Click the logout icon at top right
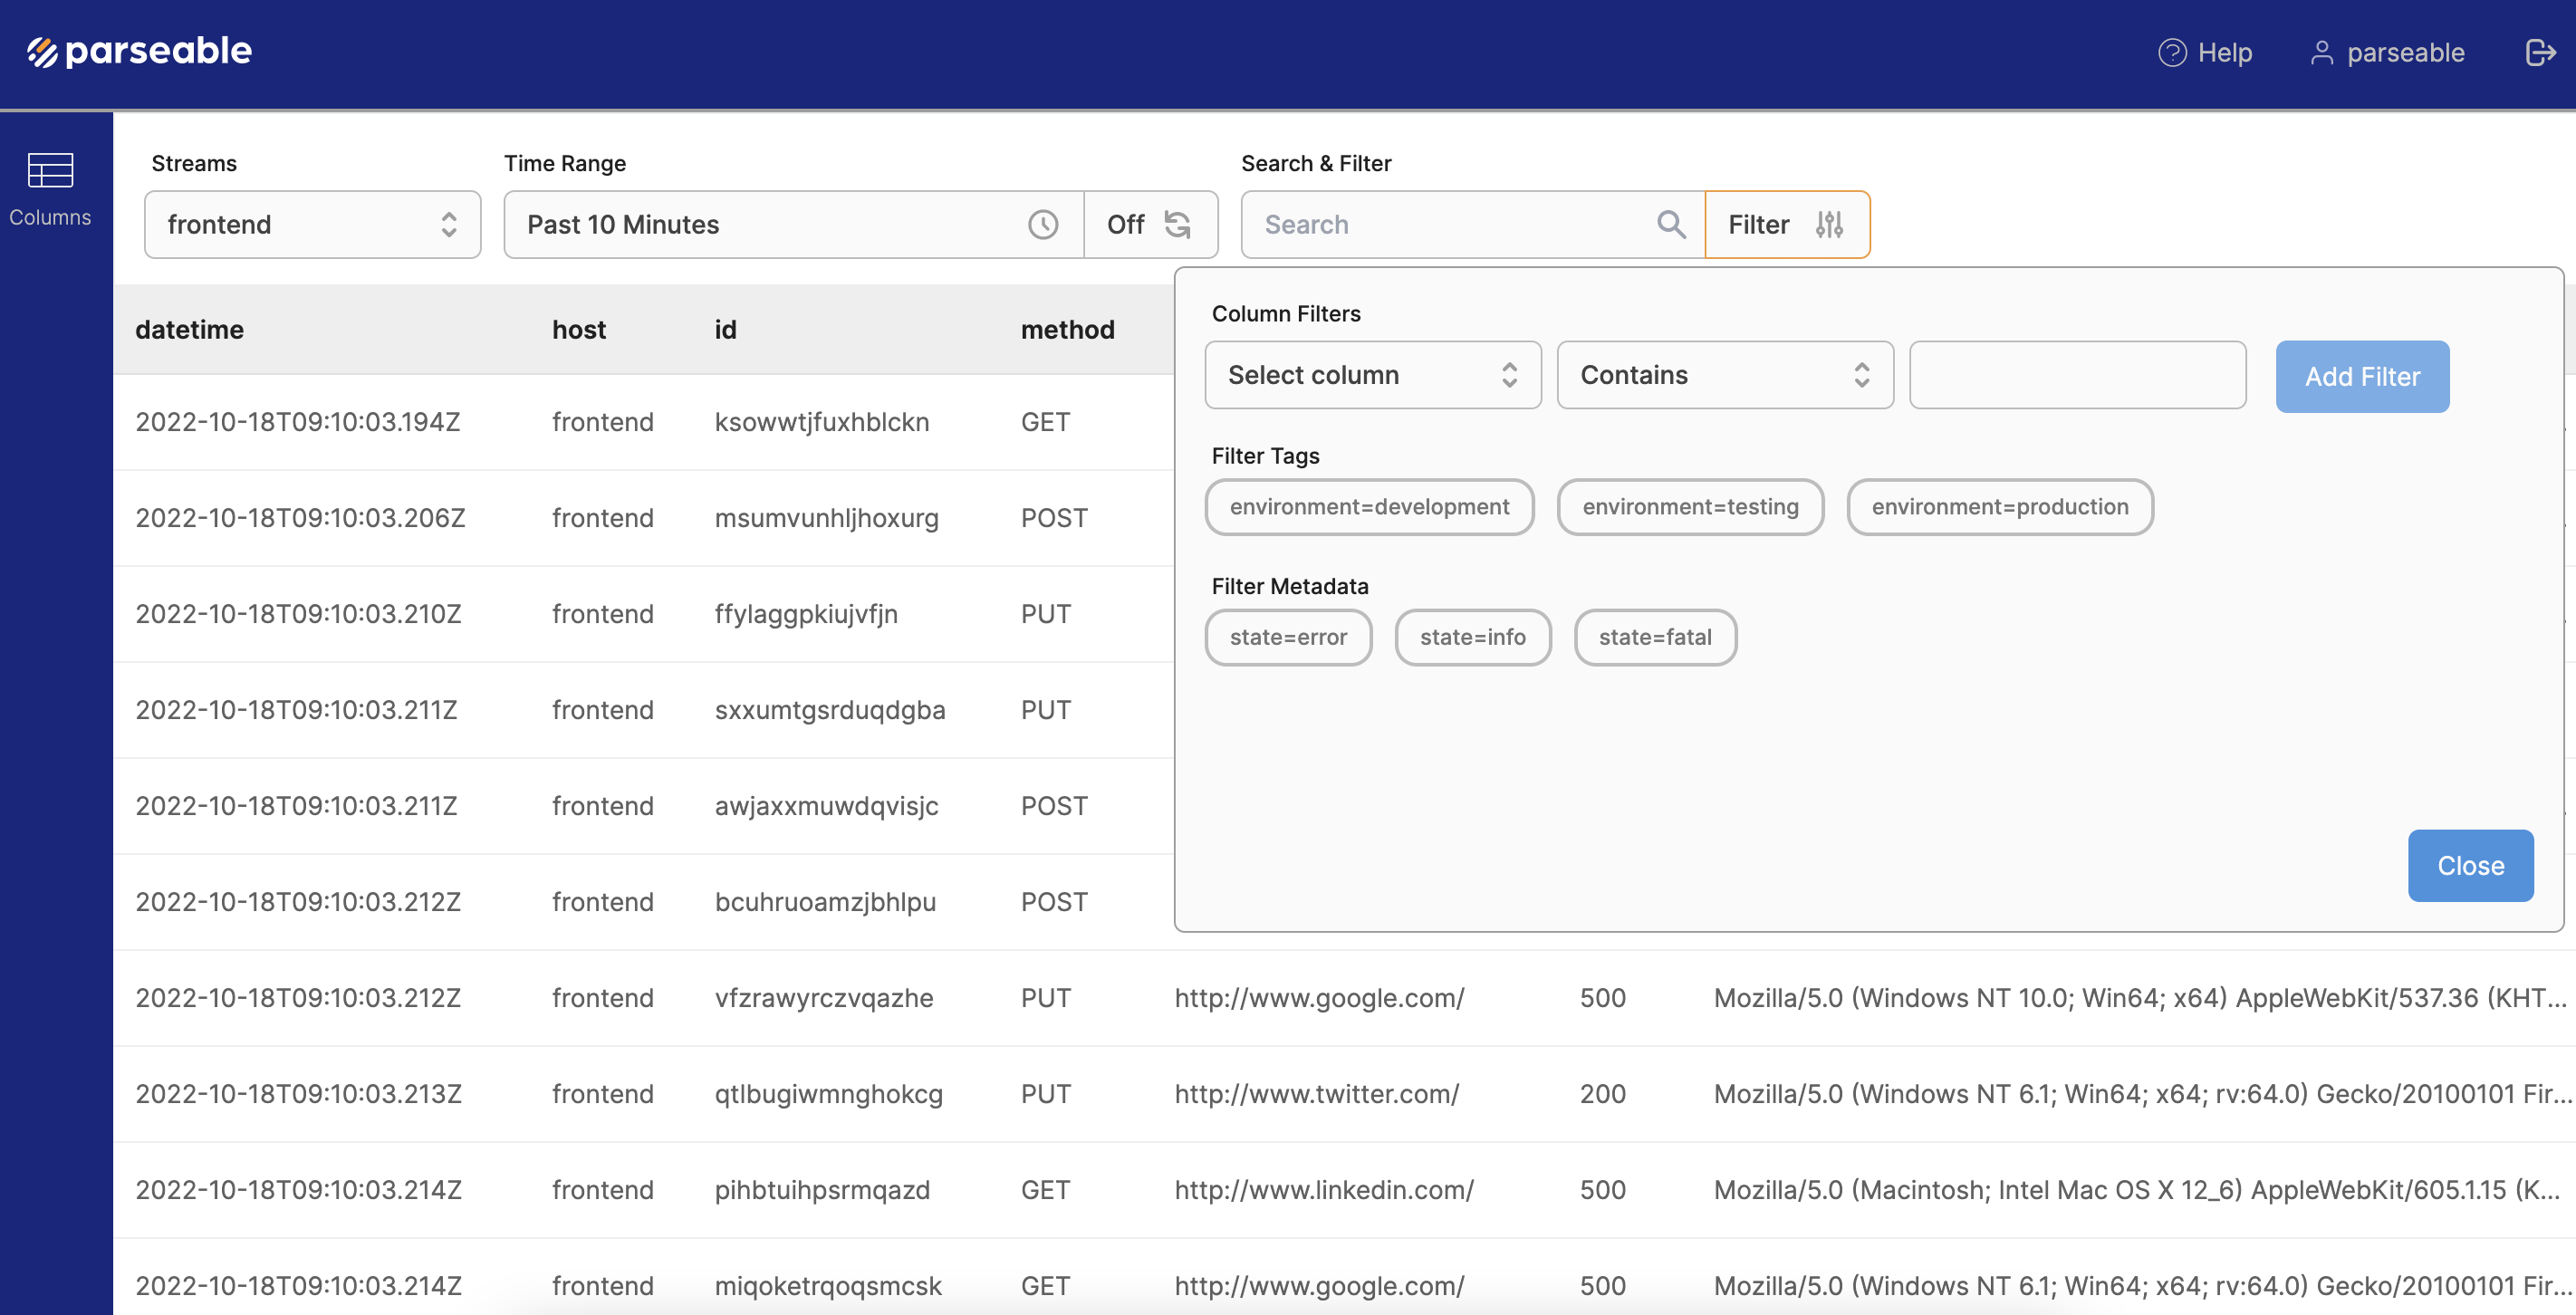The height and width of the screenshot is (1315, 2576). (2538, 52)
